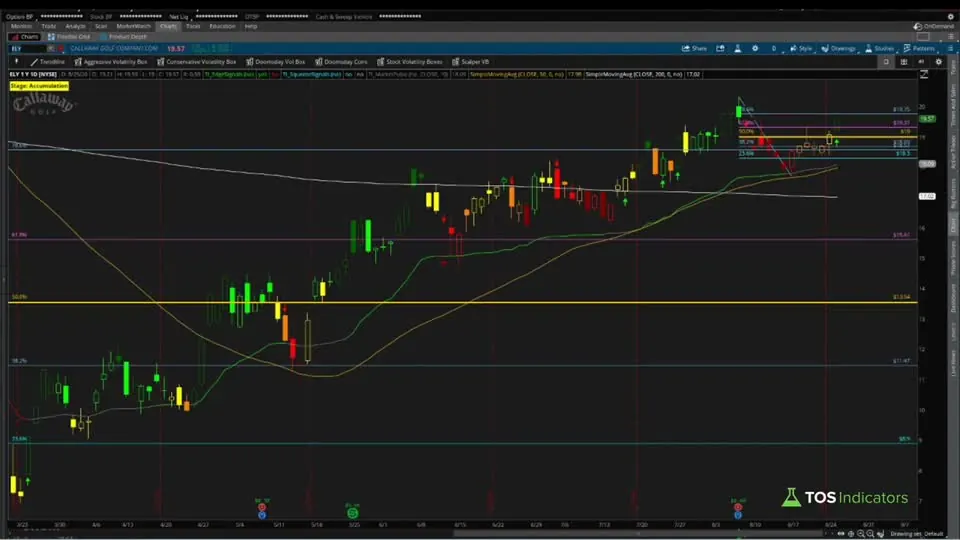The image size is (960, 540).
Task: Click the SimpleMovingAvg 200 study label
Action: click(x=635, y=74)
